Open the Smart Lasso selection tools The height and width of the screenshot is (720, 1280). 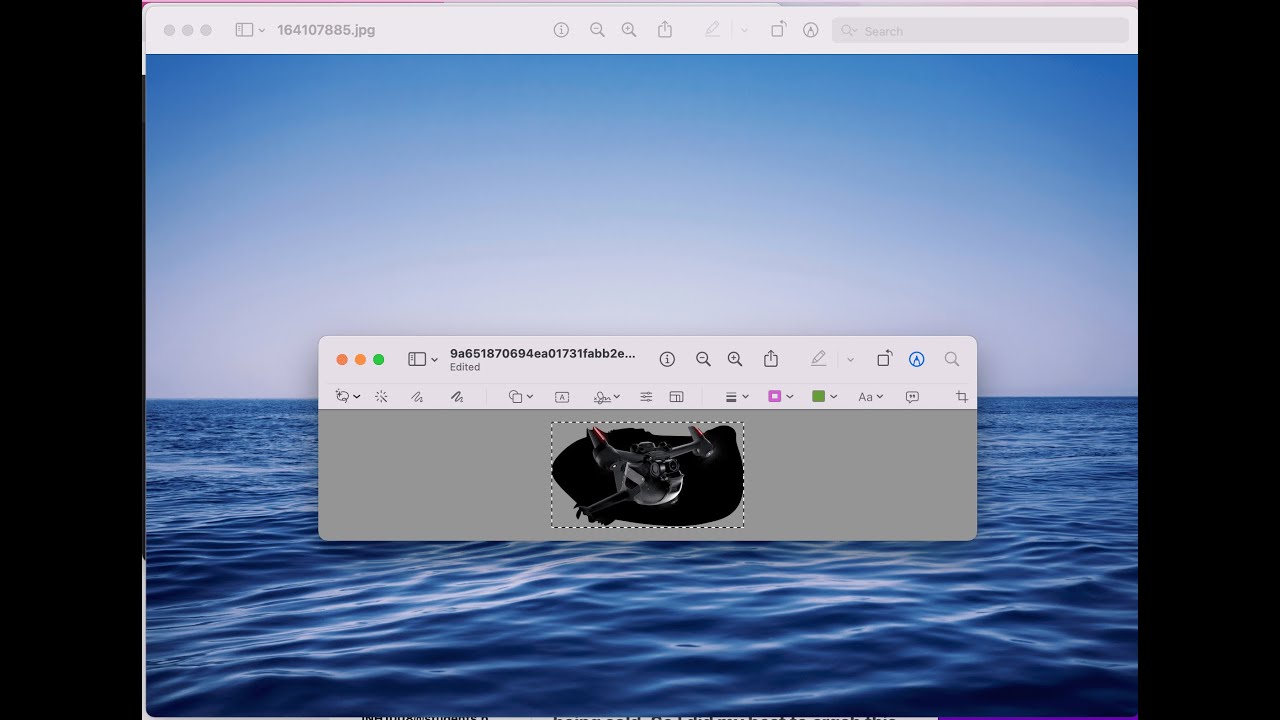[347, 397]
